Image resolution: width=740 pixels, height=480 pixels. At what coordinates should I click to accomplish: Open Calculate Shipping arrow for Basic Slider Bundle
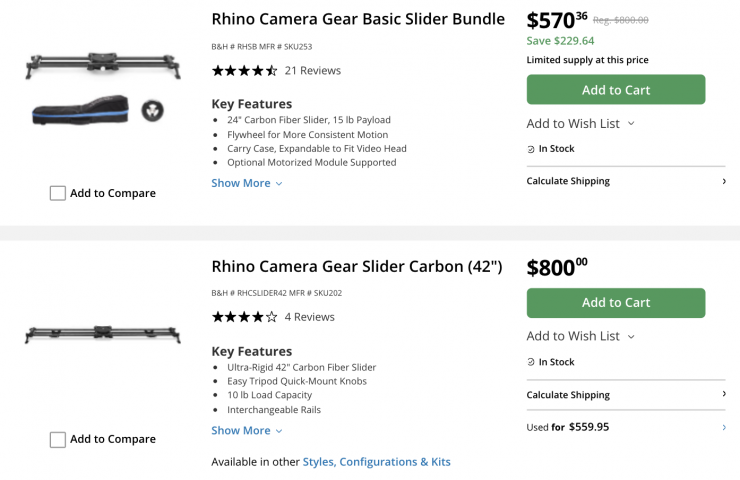tap(723, 181)
